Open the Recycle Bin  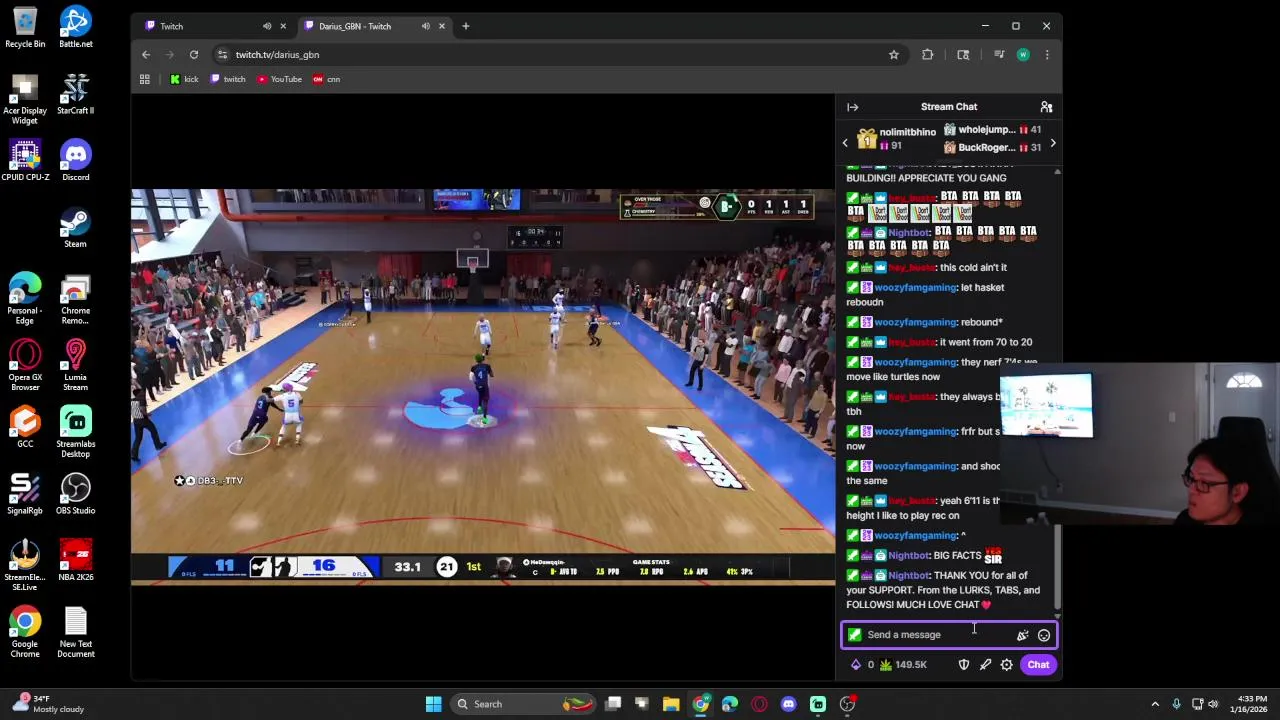[25, 27]
